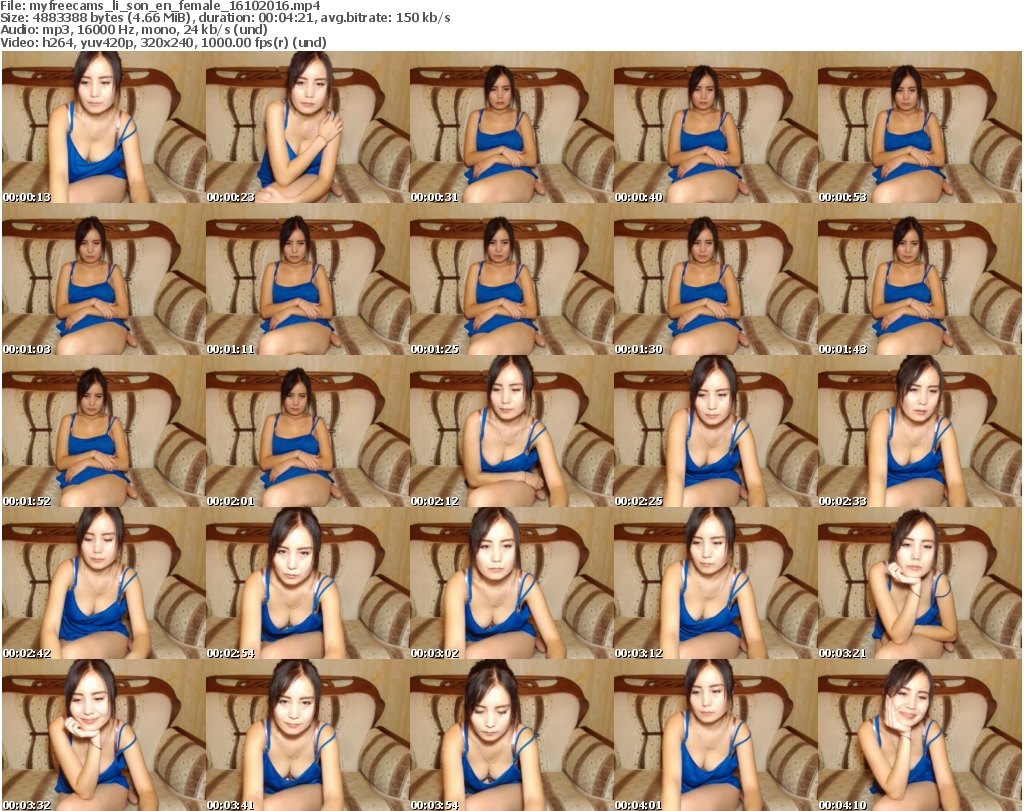Open the frame timestamped 00:01:03
1024x811 pixels.
pyautogui.click(x=104, y=279)
